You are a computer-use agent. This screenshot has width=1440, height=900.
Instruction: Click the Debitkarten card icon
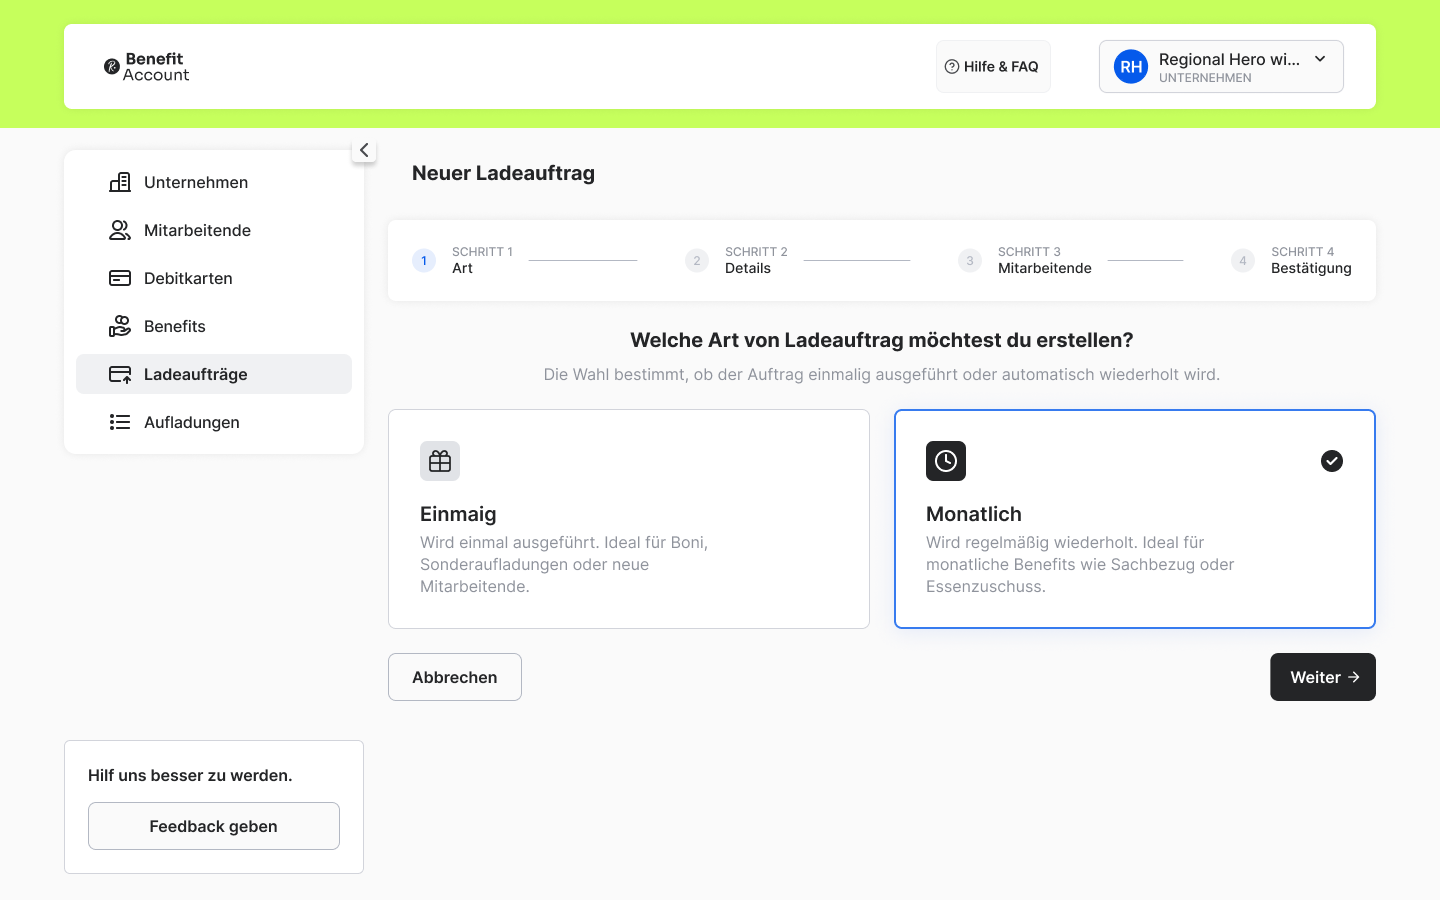click(120, 278)
